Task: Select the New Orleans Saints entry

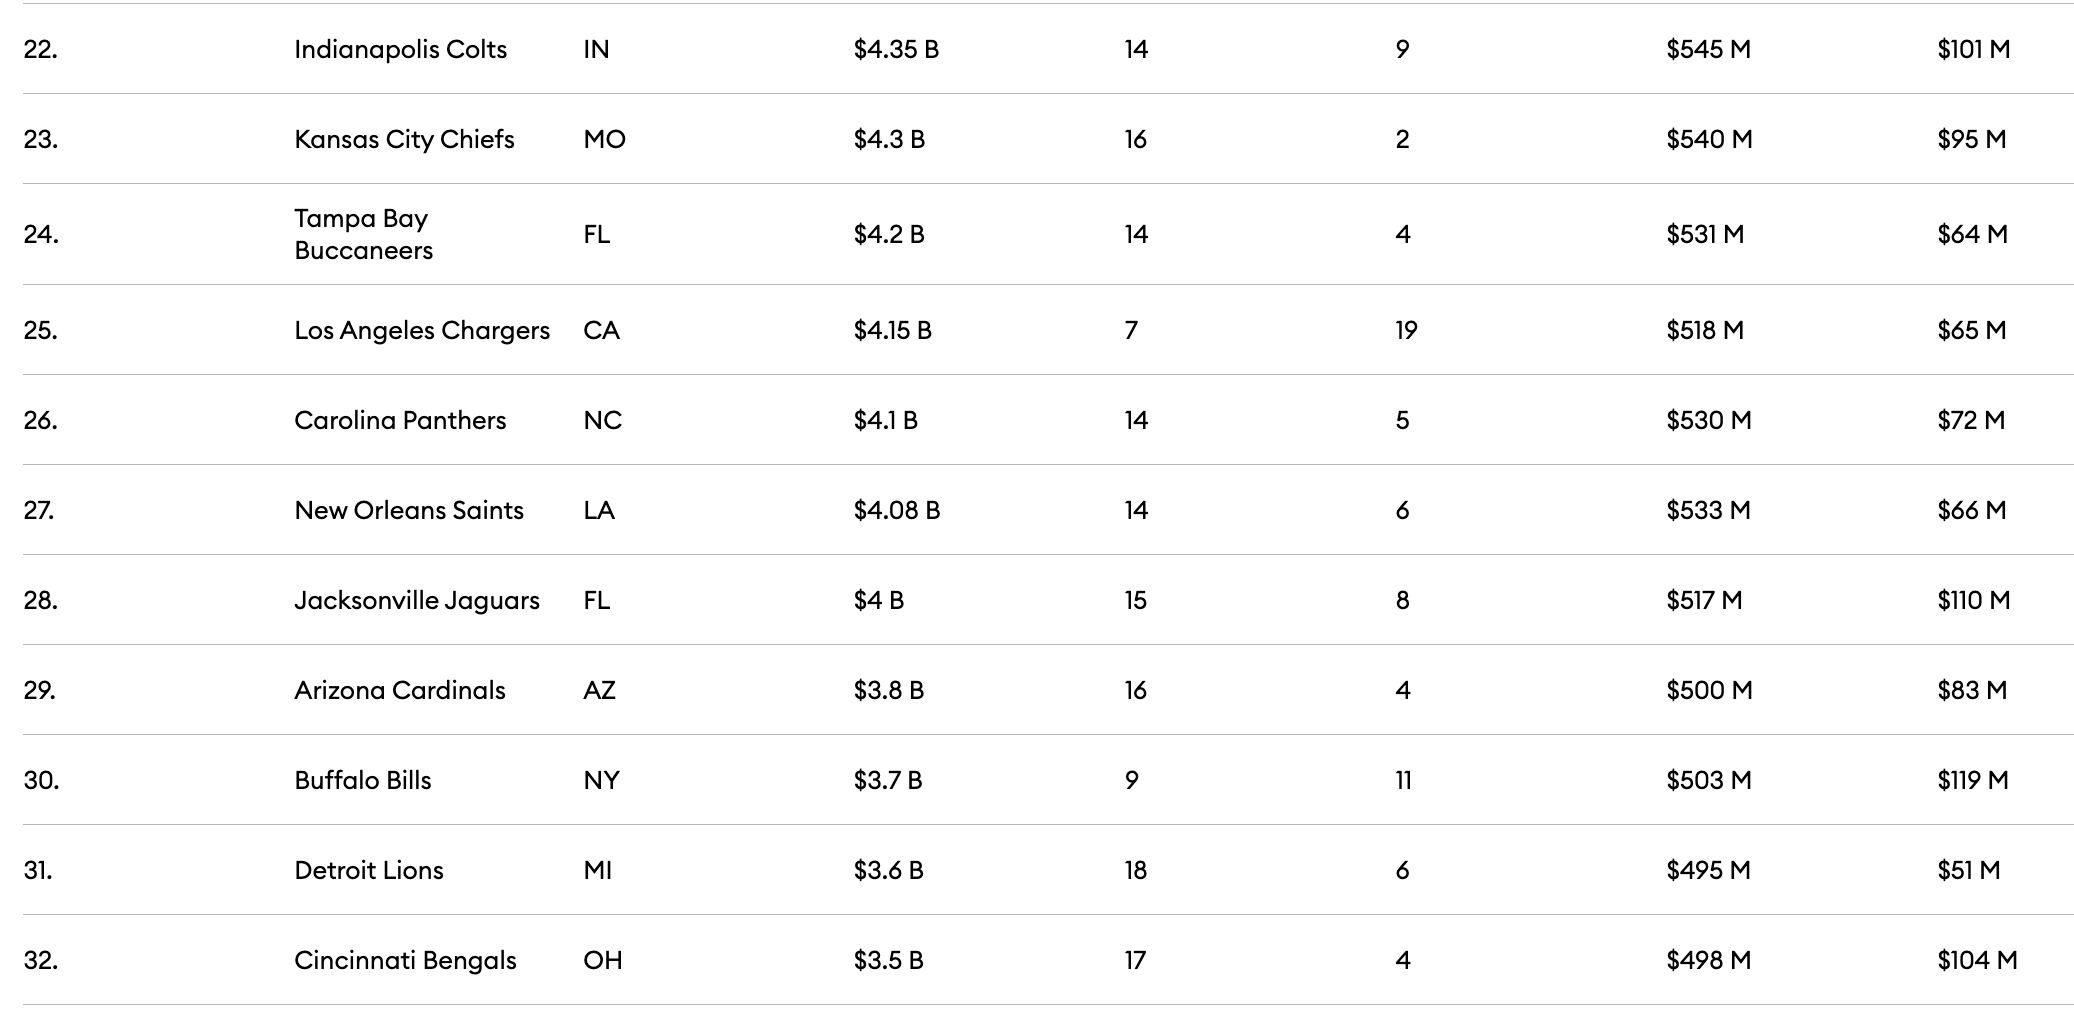Action: (408, 510)
